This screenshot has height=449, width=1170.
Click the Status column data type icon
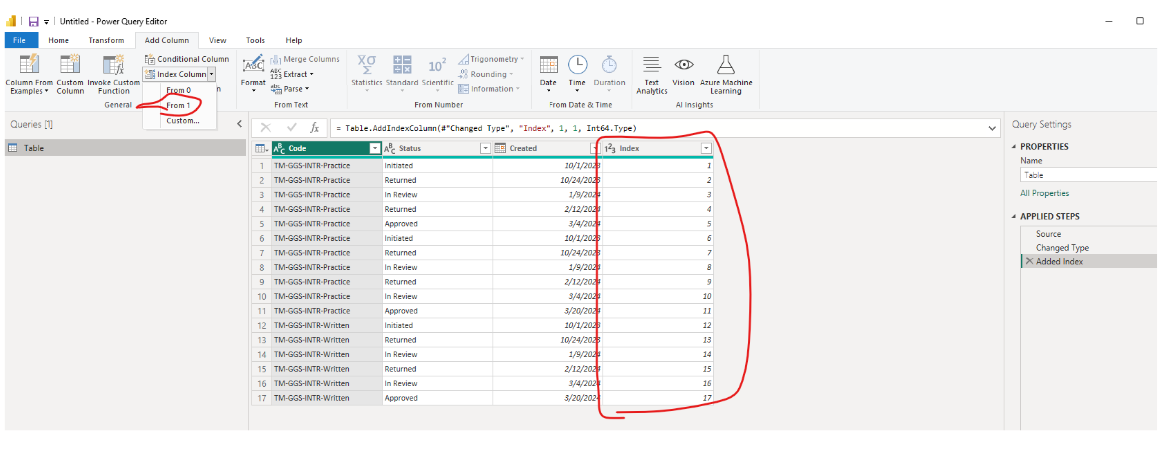pyautogui.click(x=390, y=148)
